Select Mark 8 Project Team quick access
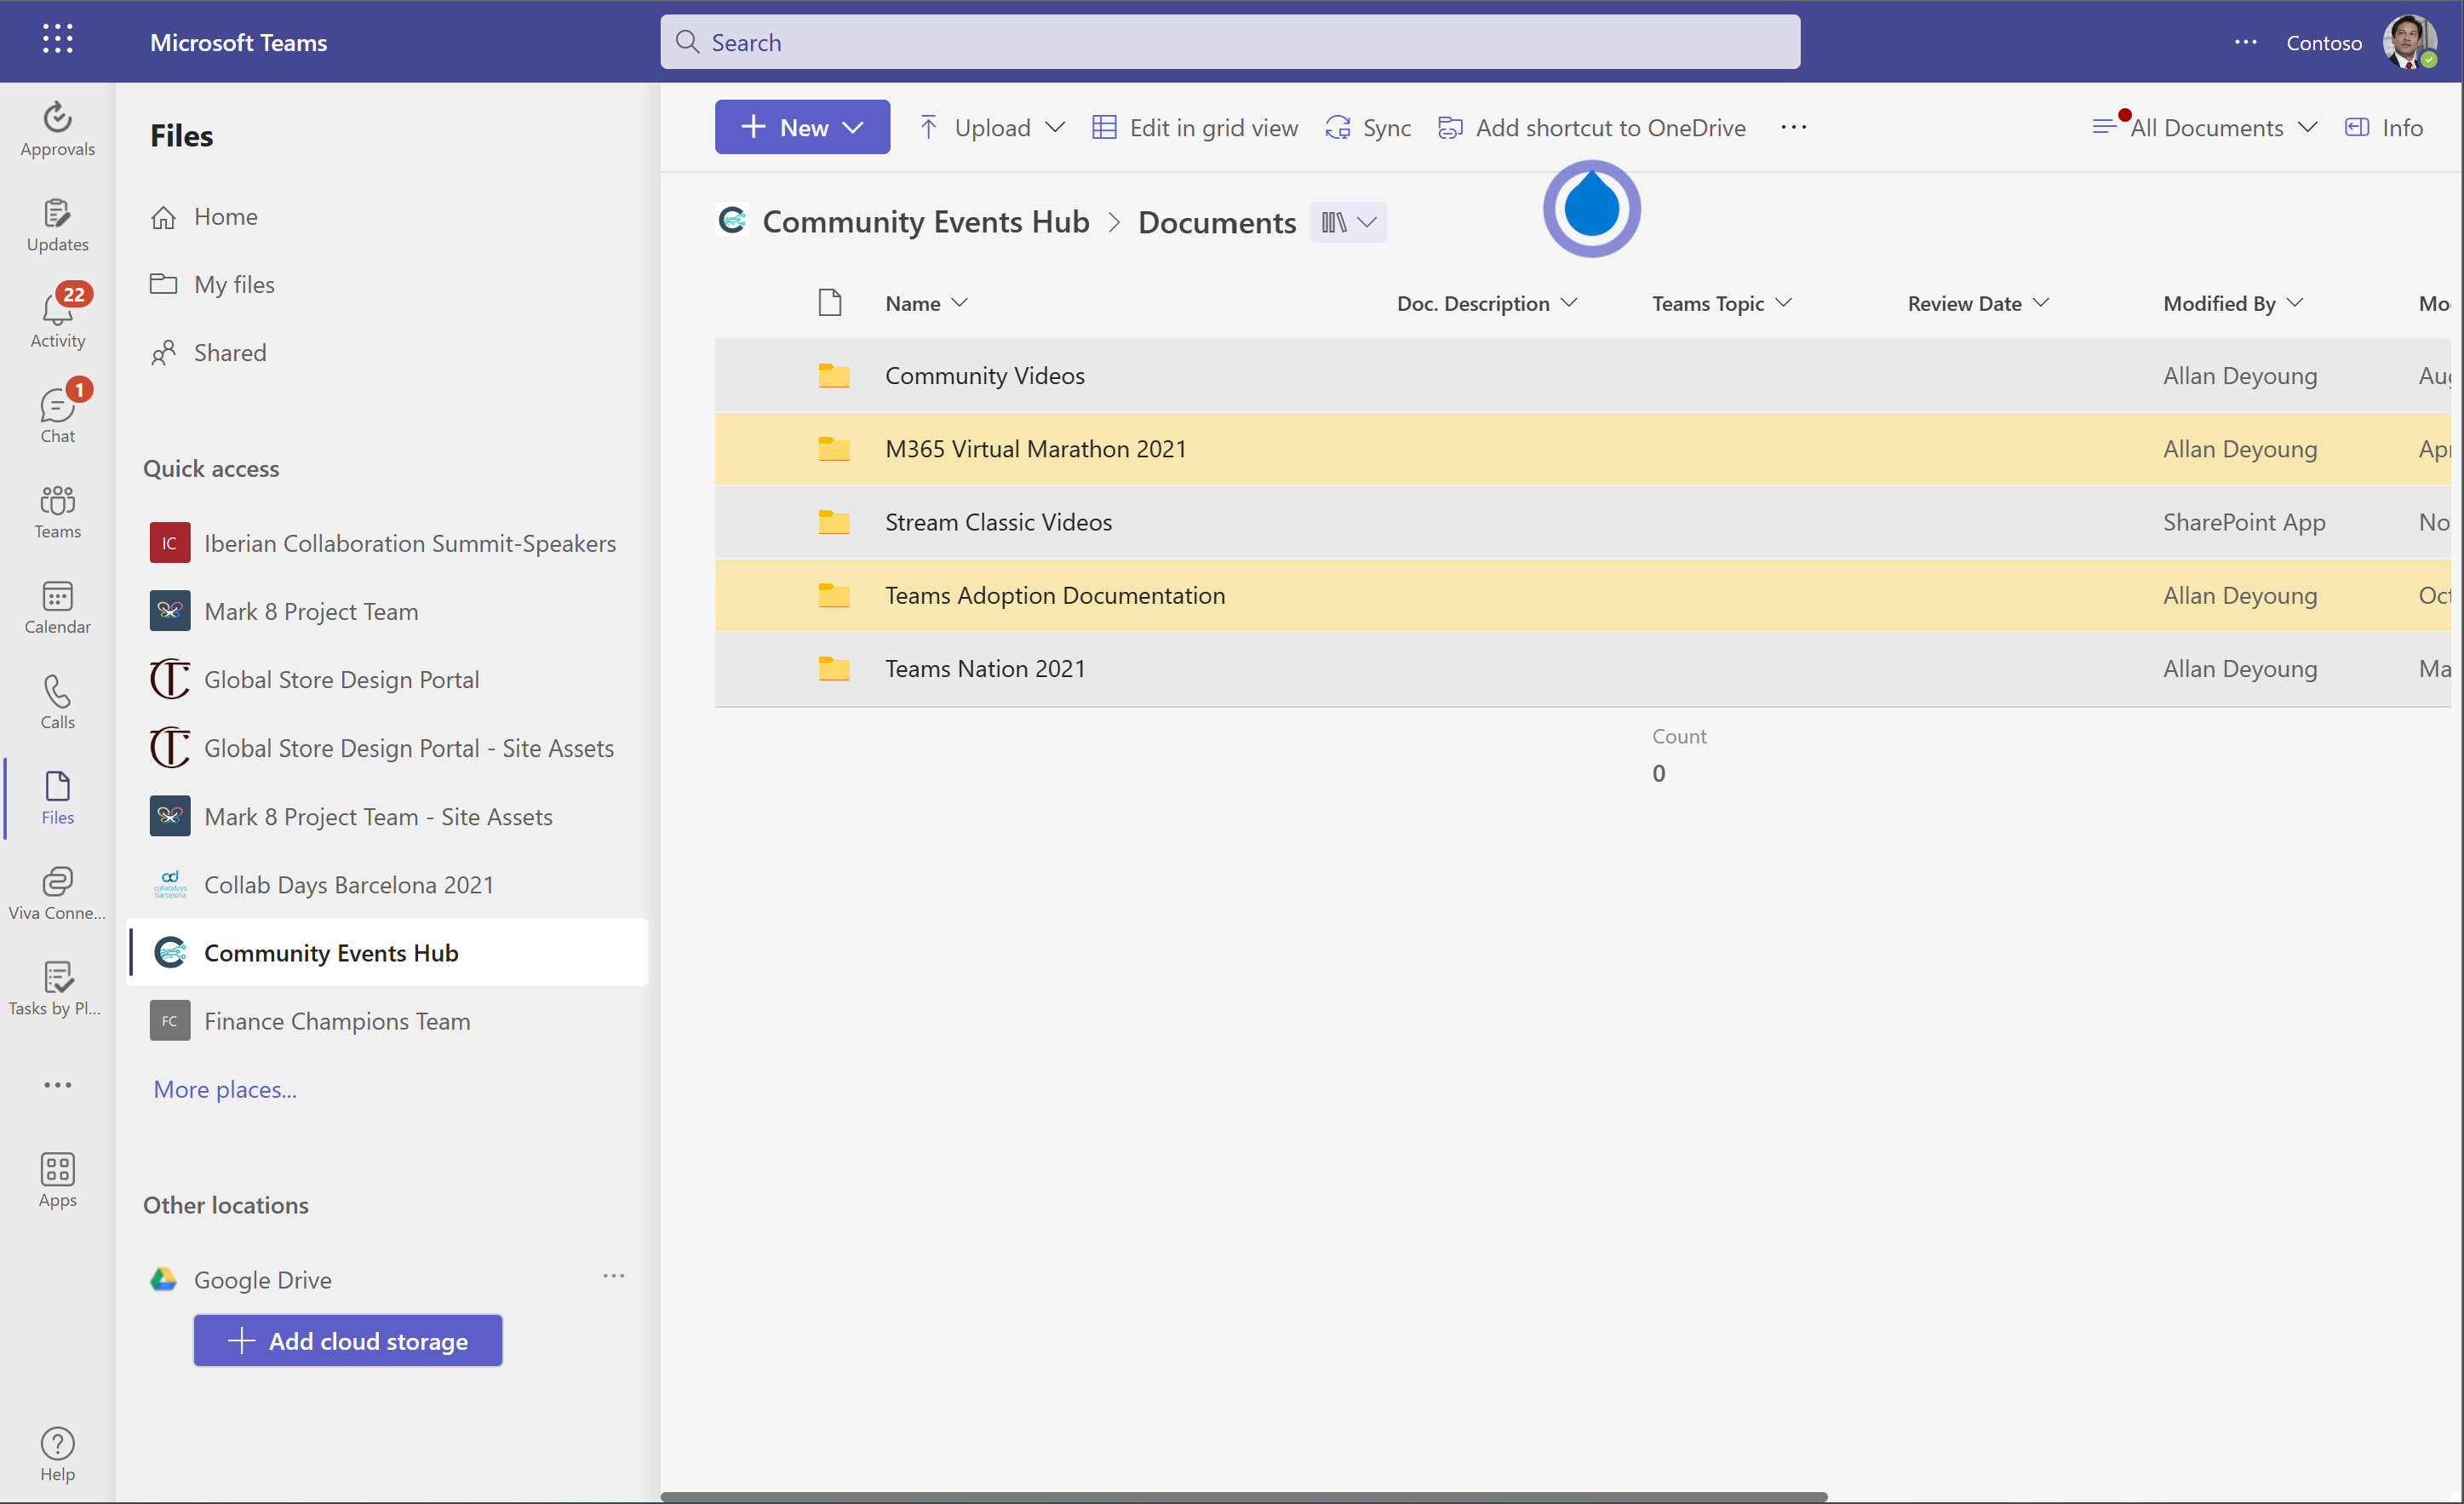Screen dimensions: 2464x1504 310,611
